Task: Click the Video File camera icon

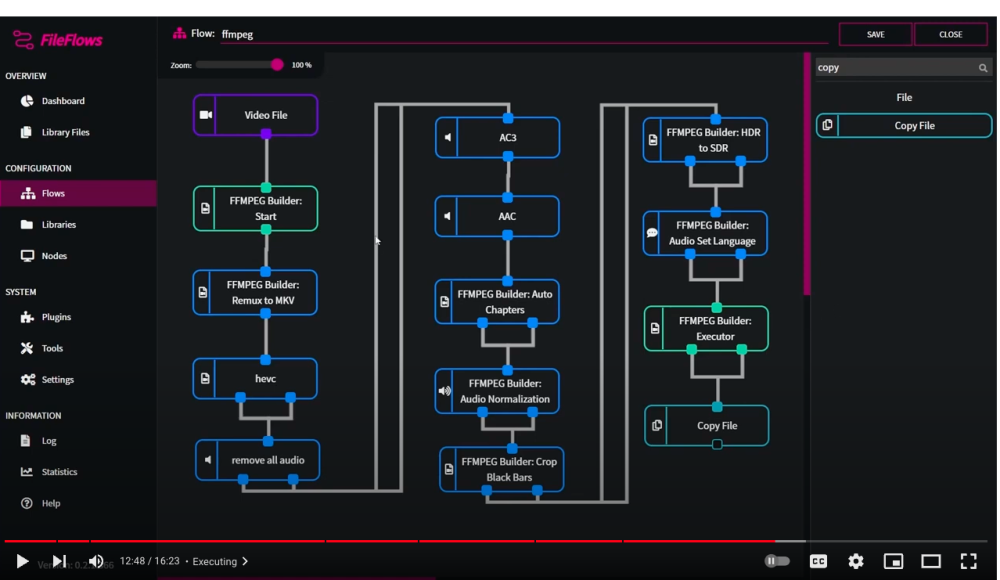Action: click(x=205, y=115)
